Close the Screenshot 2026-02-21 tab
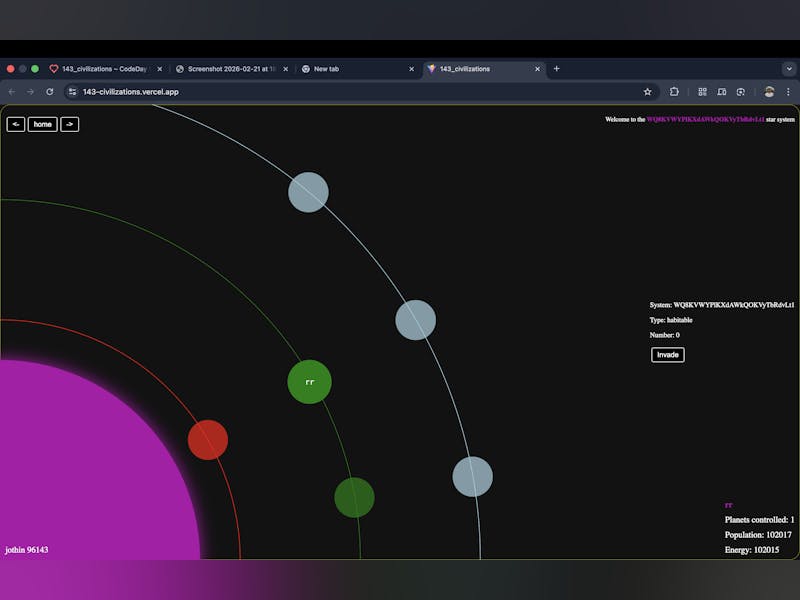This screenshot has height=600, width=800. [285, 69]
